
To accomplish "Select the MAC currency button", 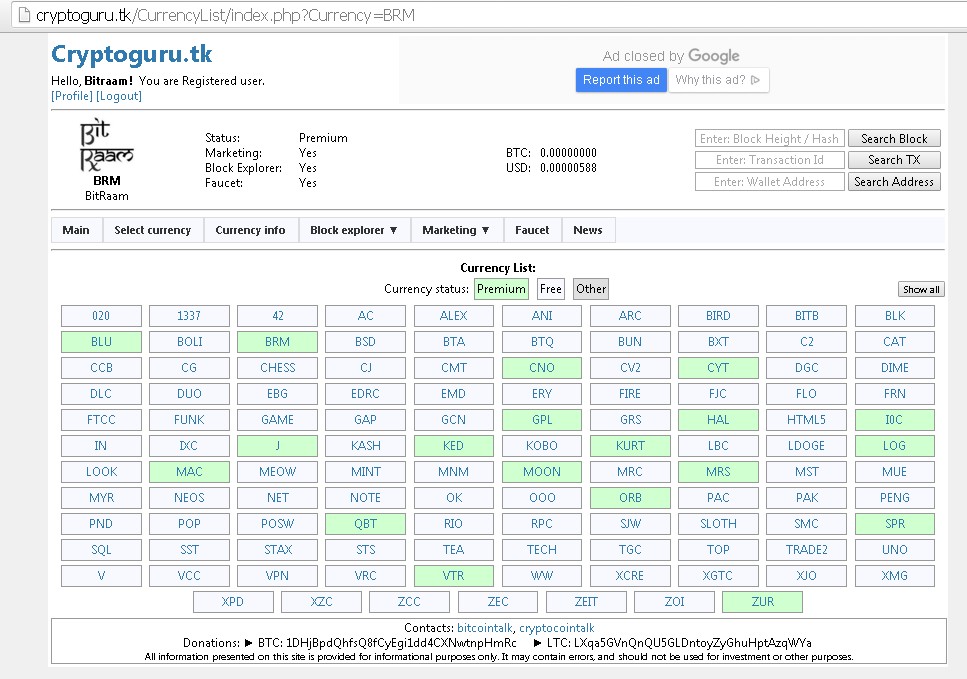I will pos(189,472).
